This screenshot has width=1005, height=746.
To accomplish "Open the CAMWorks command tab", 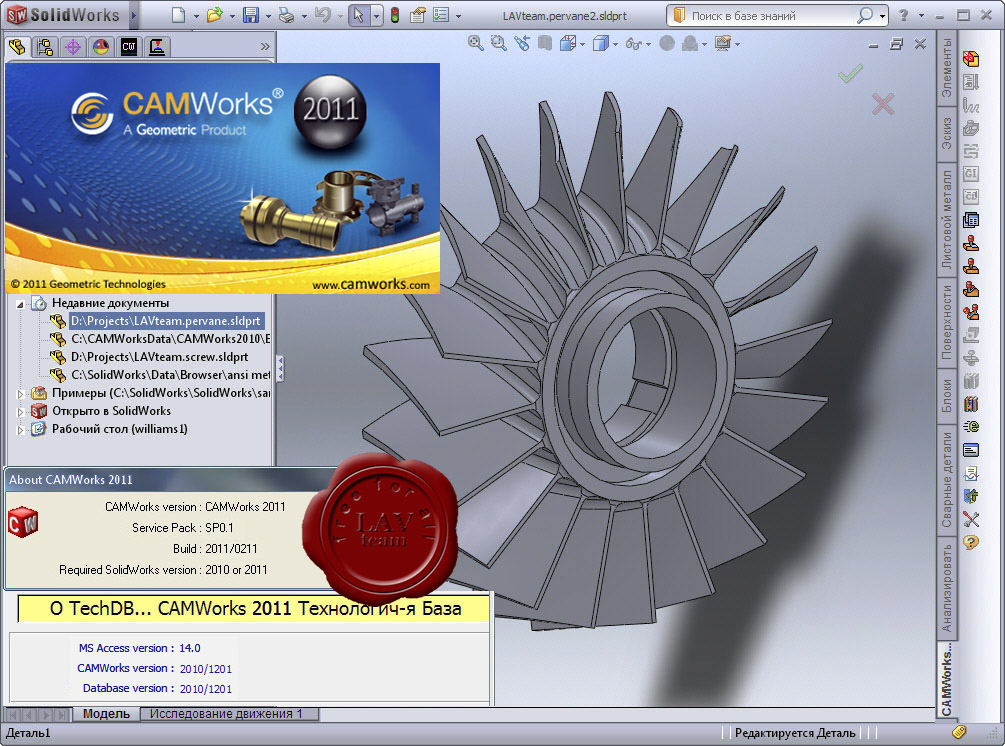I will click(947, 678).
